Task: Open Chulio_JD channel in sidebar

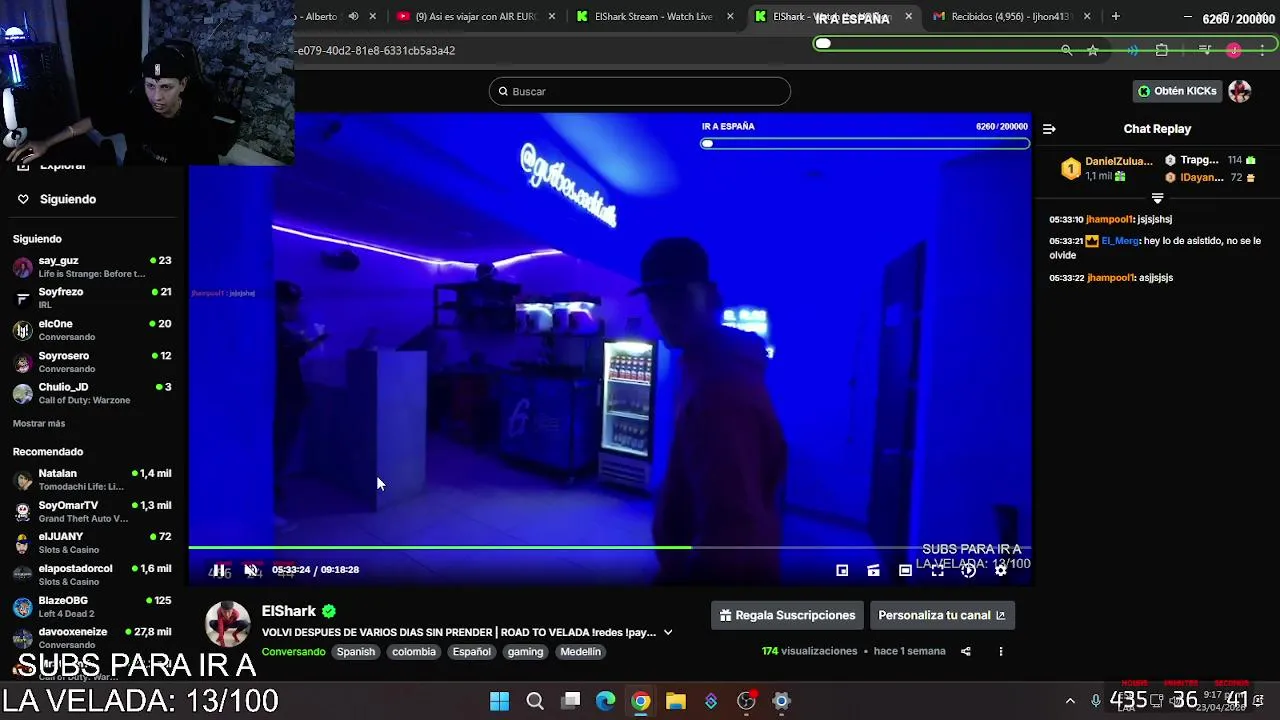Action: pyautogui.click(x=92, y=393)
